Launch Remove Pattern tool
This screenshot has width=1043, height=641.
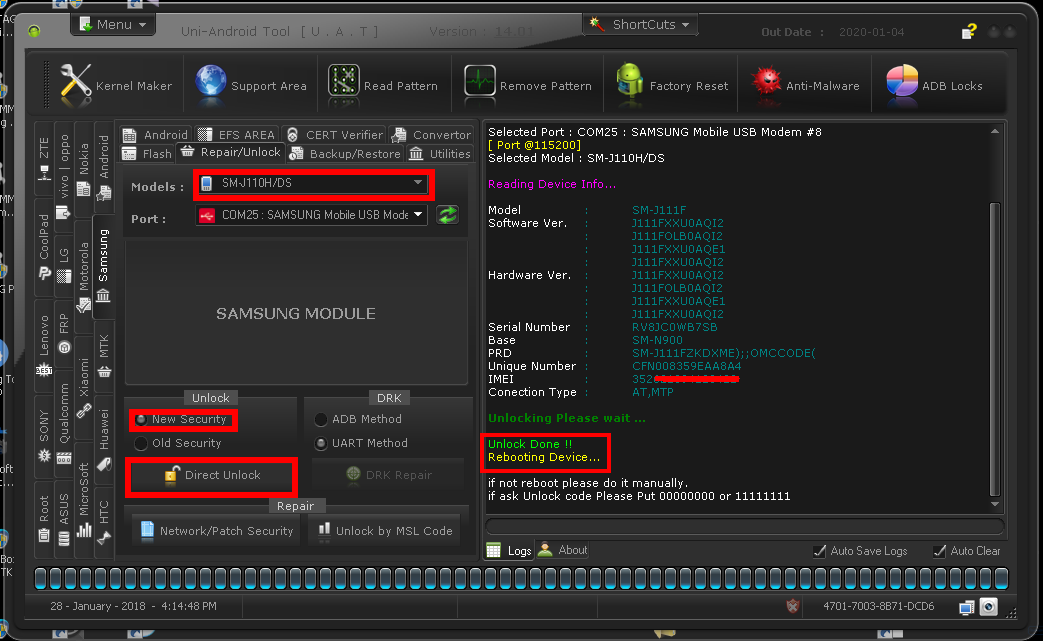[527, 85]
